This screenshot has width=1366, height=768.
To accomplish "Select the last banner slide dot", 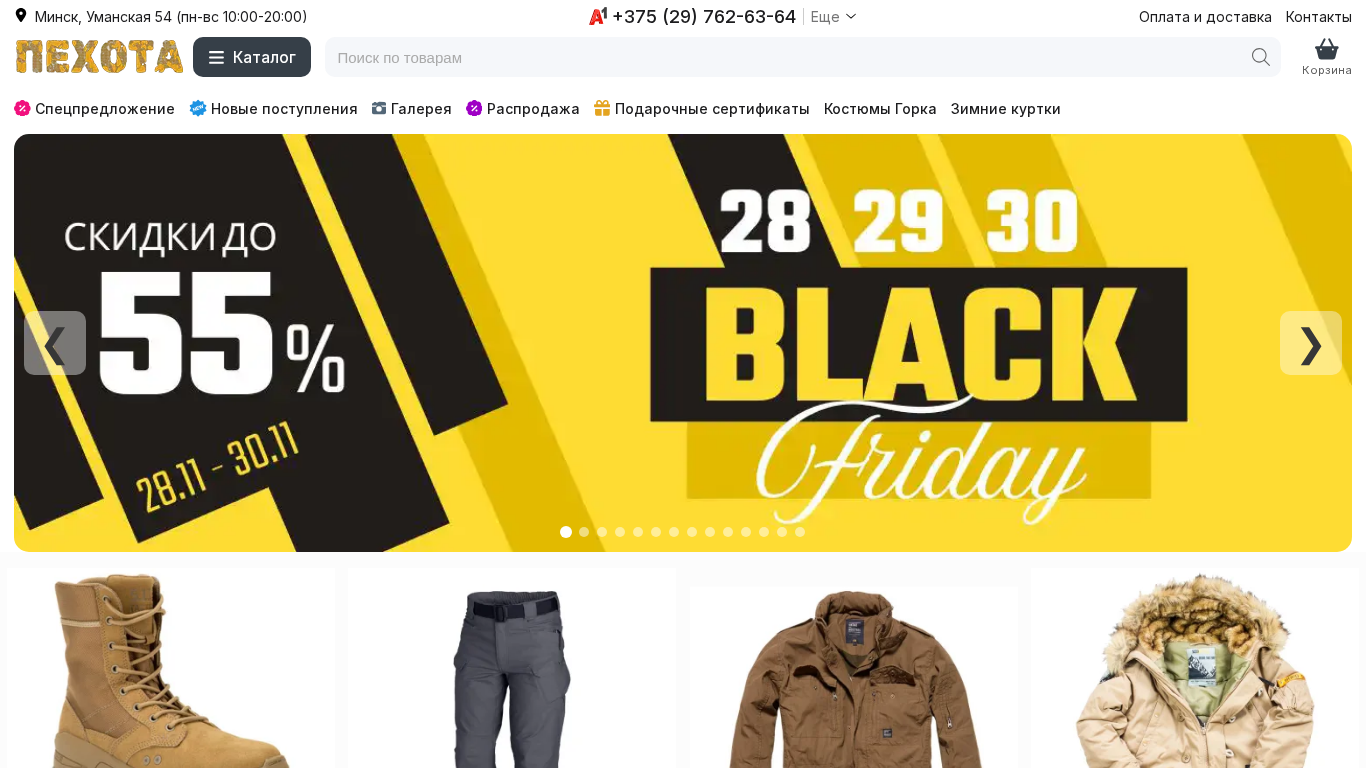I will click(x=800, y=532).
